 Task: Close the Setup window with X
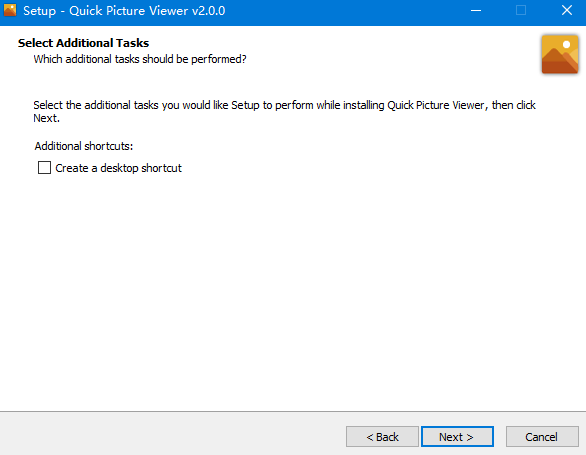[567, 10]
